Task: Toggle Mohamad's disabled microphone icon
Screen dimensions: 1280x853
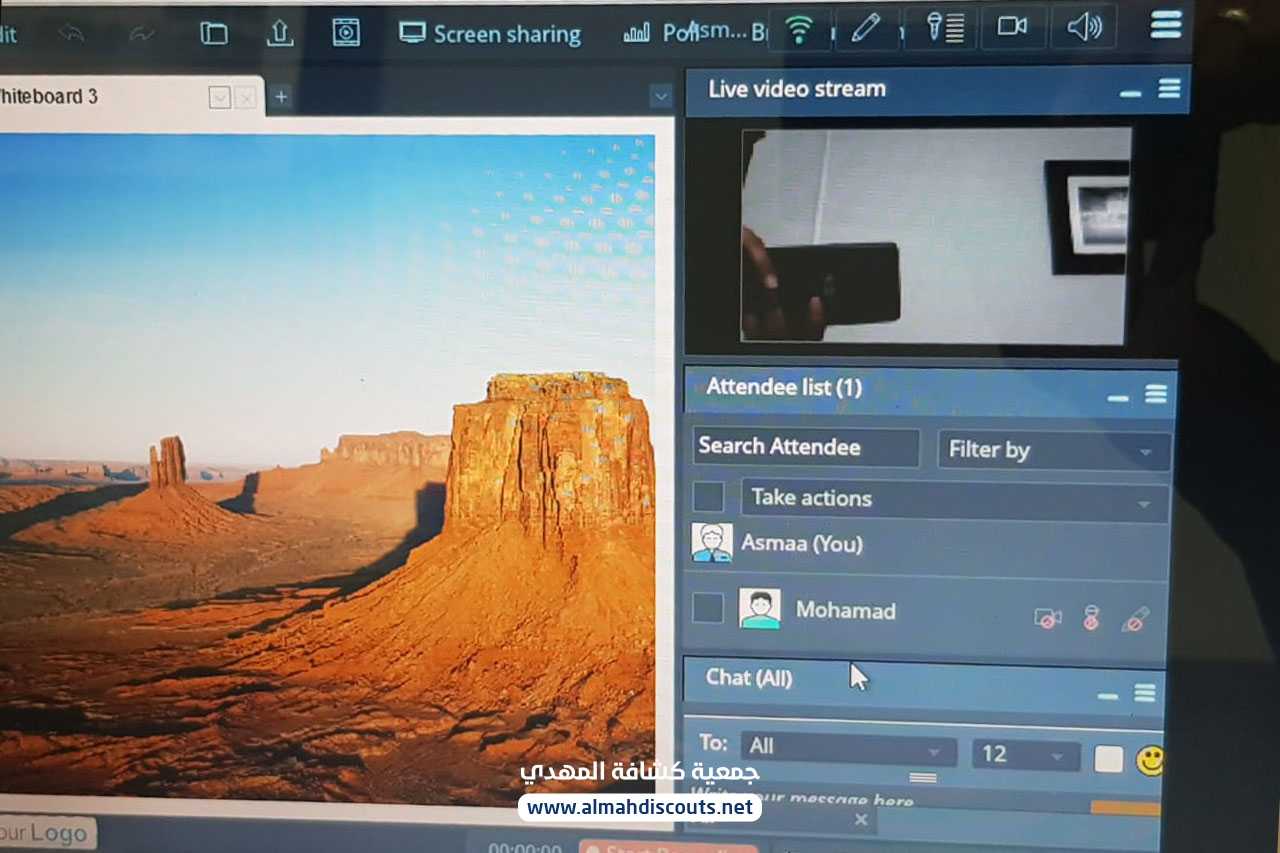Action: 1091,619
